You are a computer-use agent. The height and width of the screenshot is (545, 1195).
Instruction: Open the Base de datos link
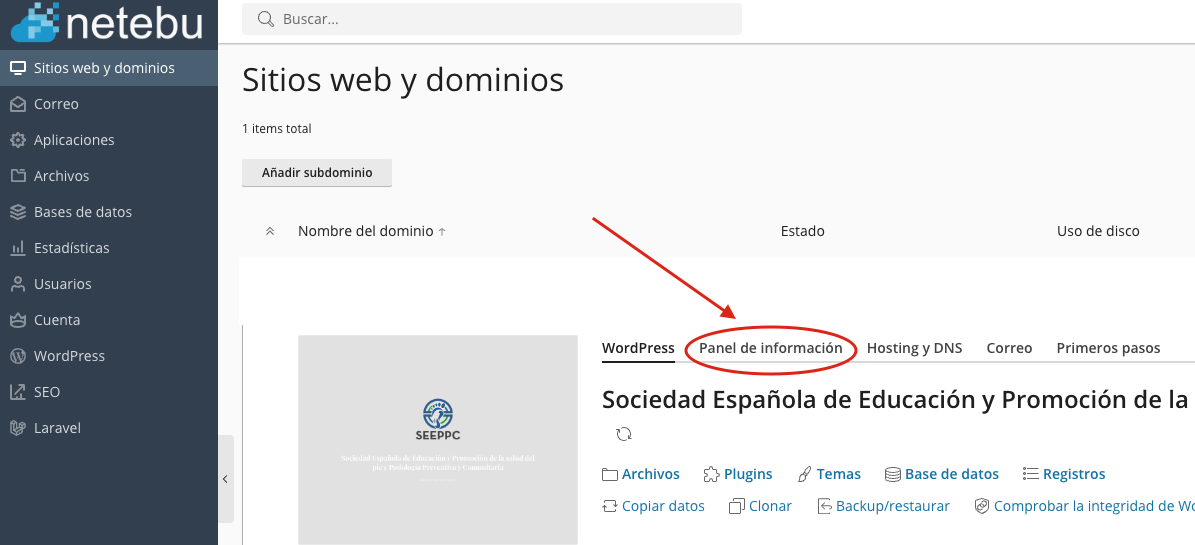click(x=952, y=474)
